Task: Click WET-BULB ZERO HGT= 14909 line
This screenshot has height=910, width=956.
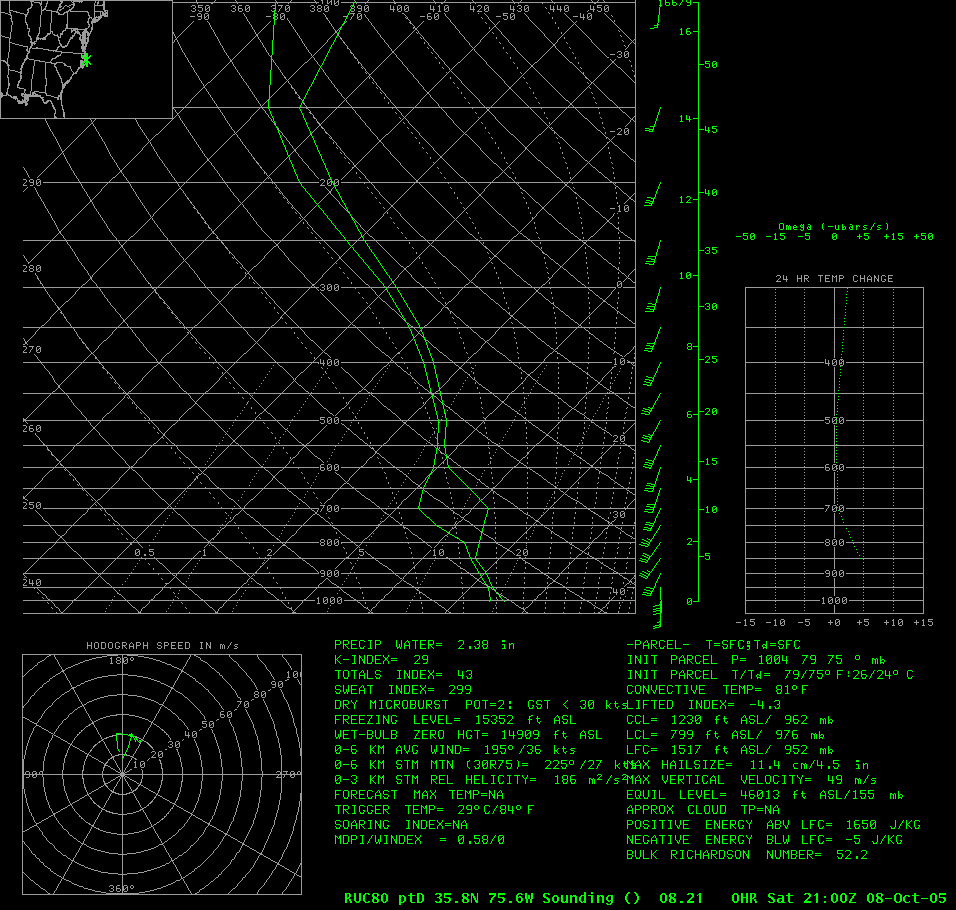Action: 468,734
